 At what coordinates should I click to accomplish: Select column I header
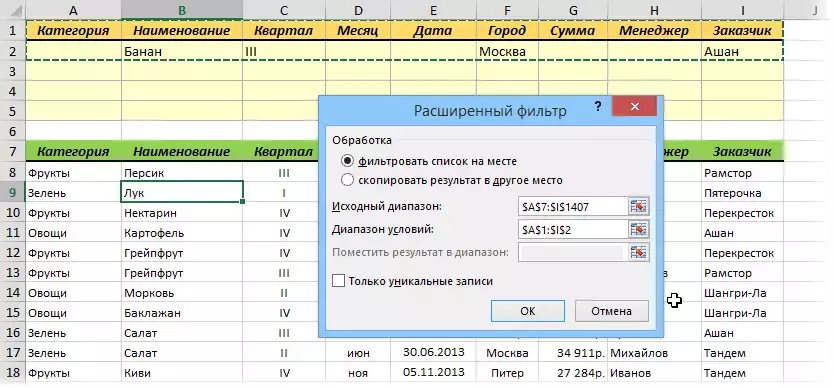click(743, 10)
